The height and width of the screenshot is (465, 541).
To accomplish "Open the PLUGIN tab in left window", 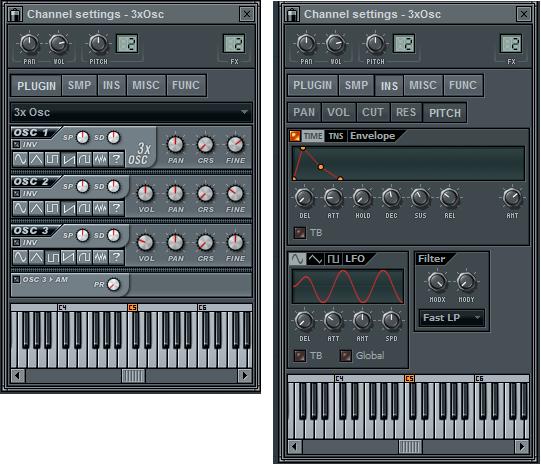I will pyautogui.click(x=36, y=85).
